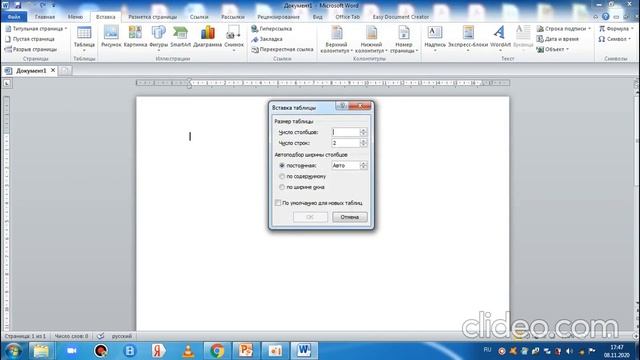Viewport: 640px width, 360px height.
Task: Click the Число столбцов input field
Action: [x=346, y=132]
